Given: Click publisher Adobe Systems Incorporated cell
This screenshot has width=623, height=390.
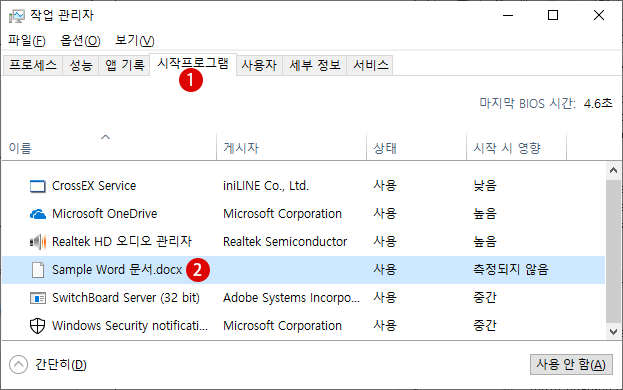Looking at the screenshot, I should click(291, 298).
